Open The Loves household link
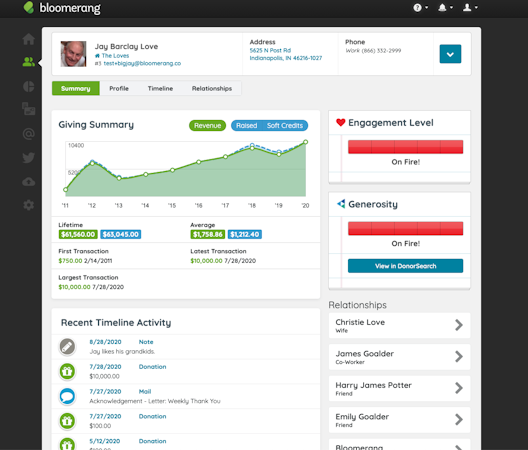This screenshot has width=528, height=450. (x=115, y=56)
